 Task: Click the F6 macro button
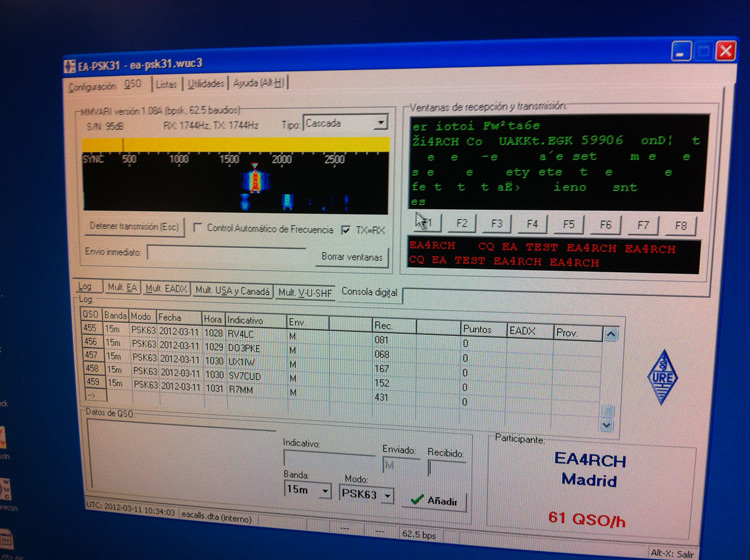[x=606, y=225]
